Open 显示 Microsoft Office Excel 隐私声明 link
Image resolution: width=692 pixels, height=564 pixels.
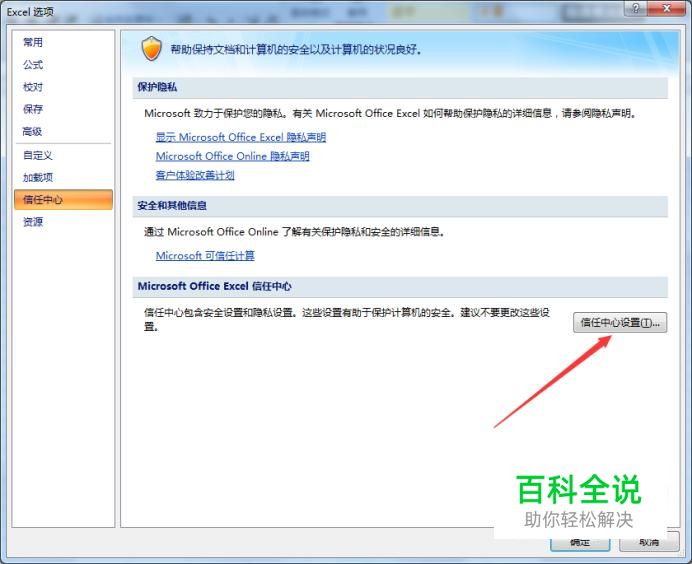point(241,137)
